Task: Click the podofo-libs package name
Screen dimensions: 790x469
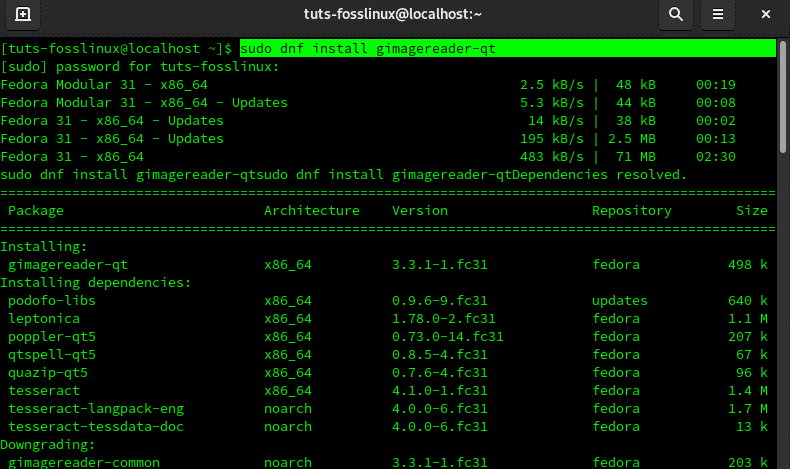Action: point(52,301)
